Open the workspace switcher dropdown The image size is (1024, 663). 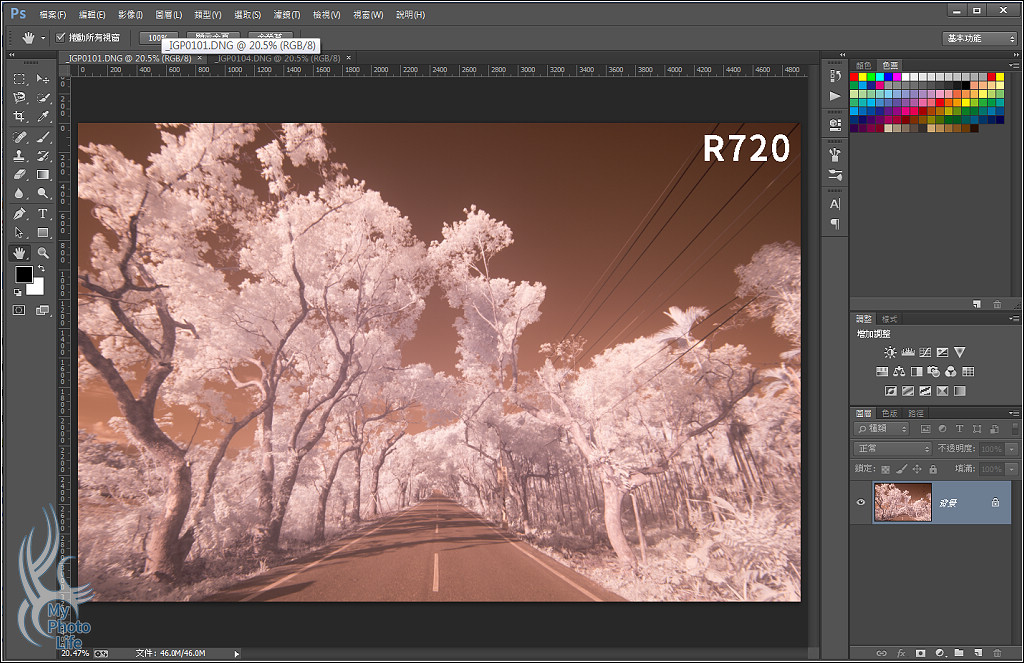979,38
